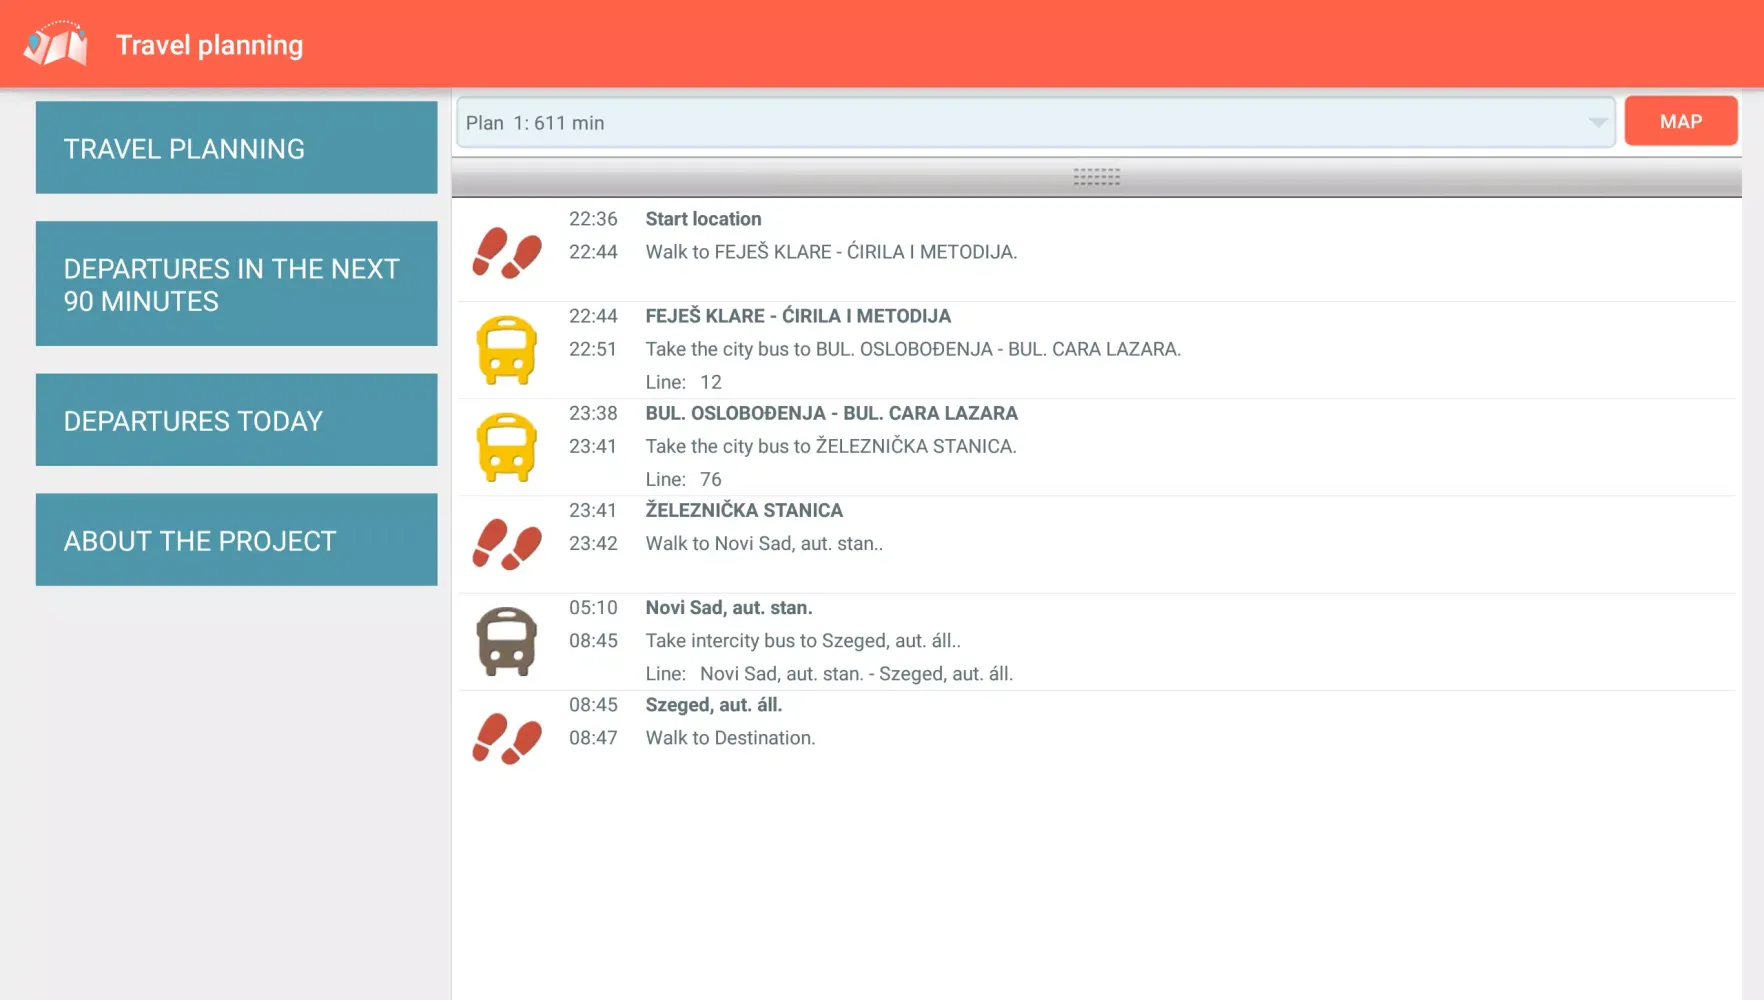This screenshot has width=1764, height=1000.
Task: Select the FEJEŠ KLARE - ĆIRILA I METODIJA stop
Action: [797, 316]
